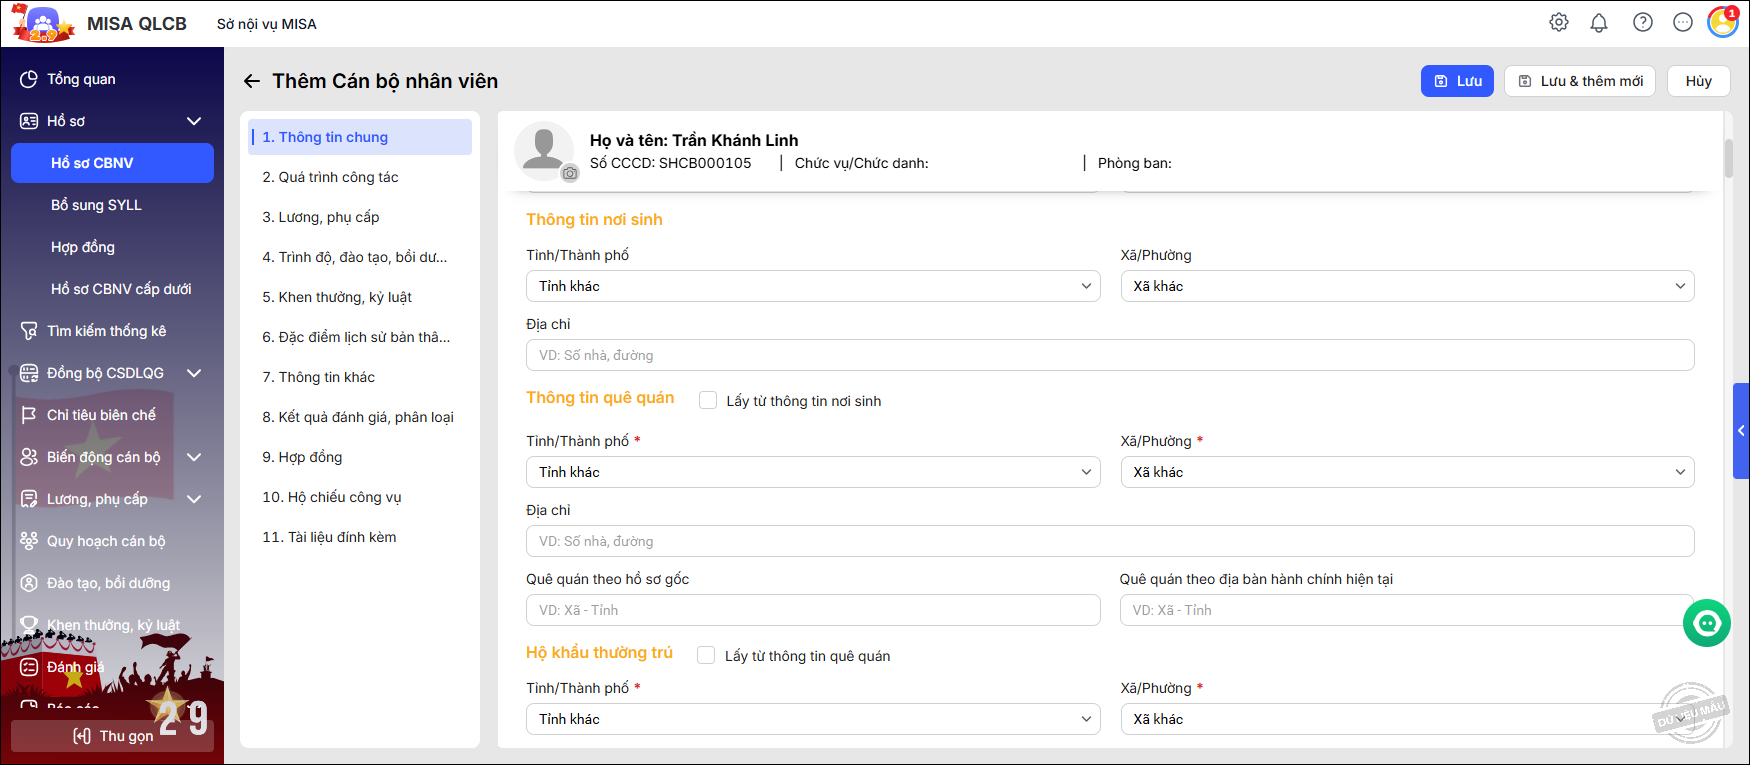Open the settings gear icon
Screen dimensions: 1750x765
[x=1559, y=22]
